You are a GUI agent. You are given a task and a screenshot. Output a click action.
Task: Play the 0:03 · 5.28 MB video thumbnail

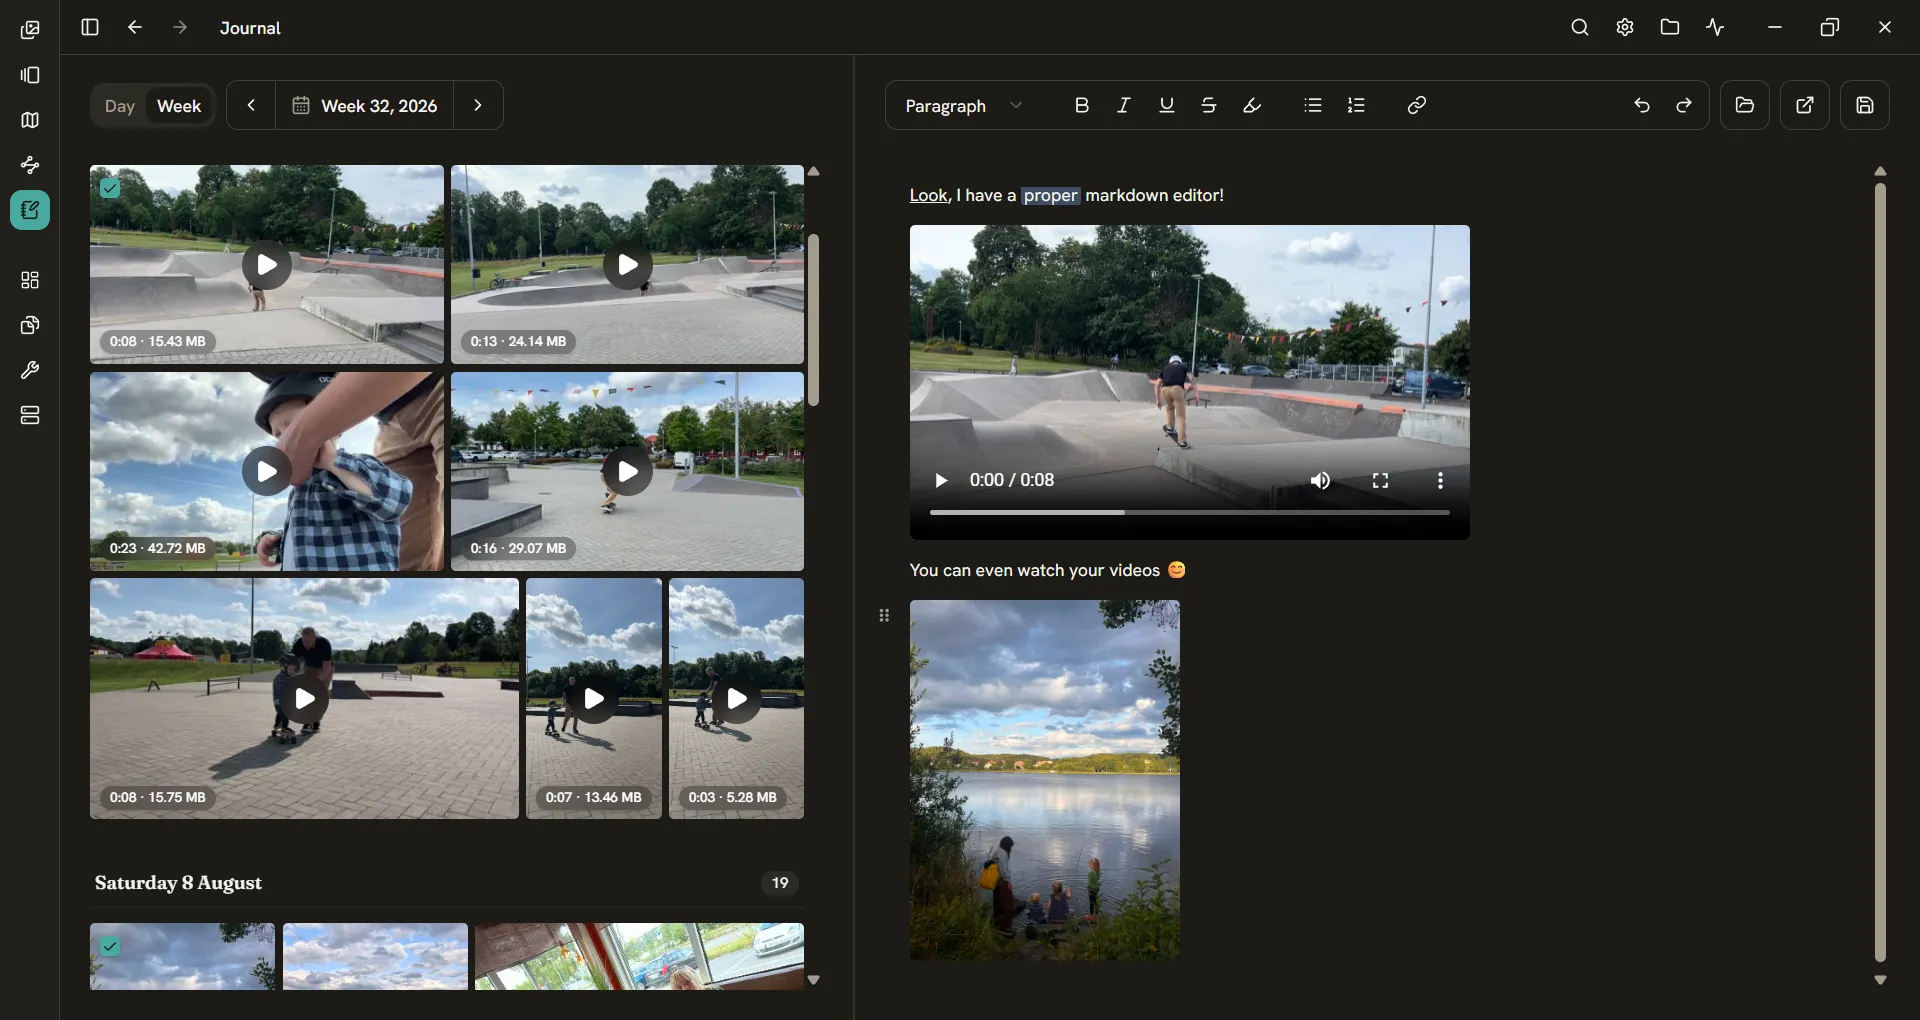tap(737, 699)
